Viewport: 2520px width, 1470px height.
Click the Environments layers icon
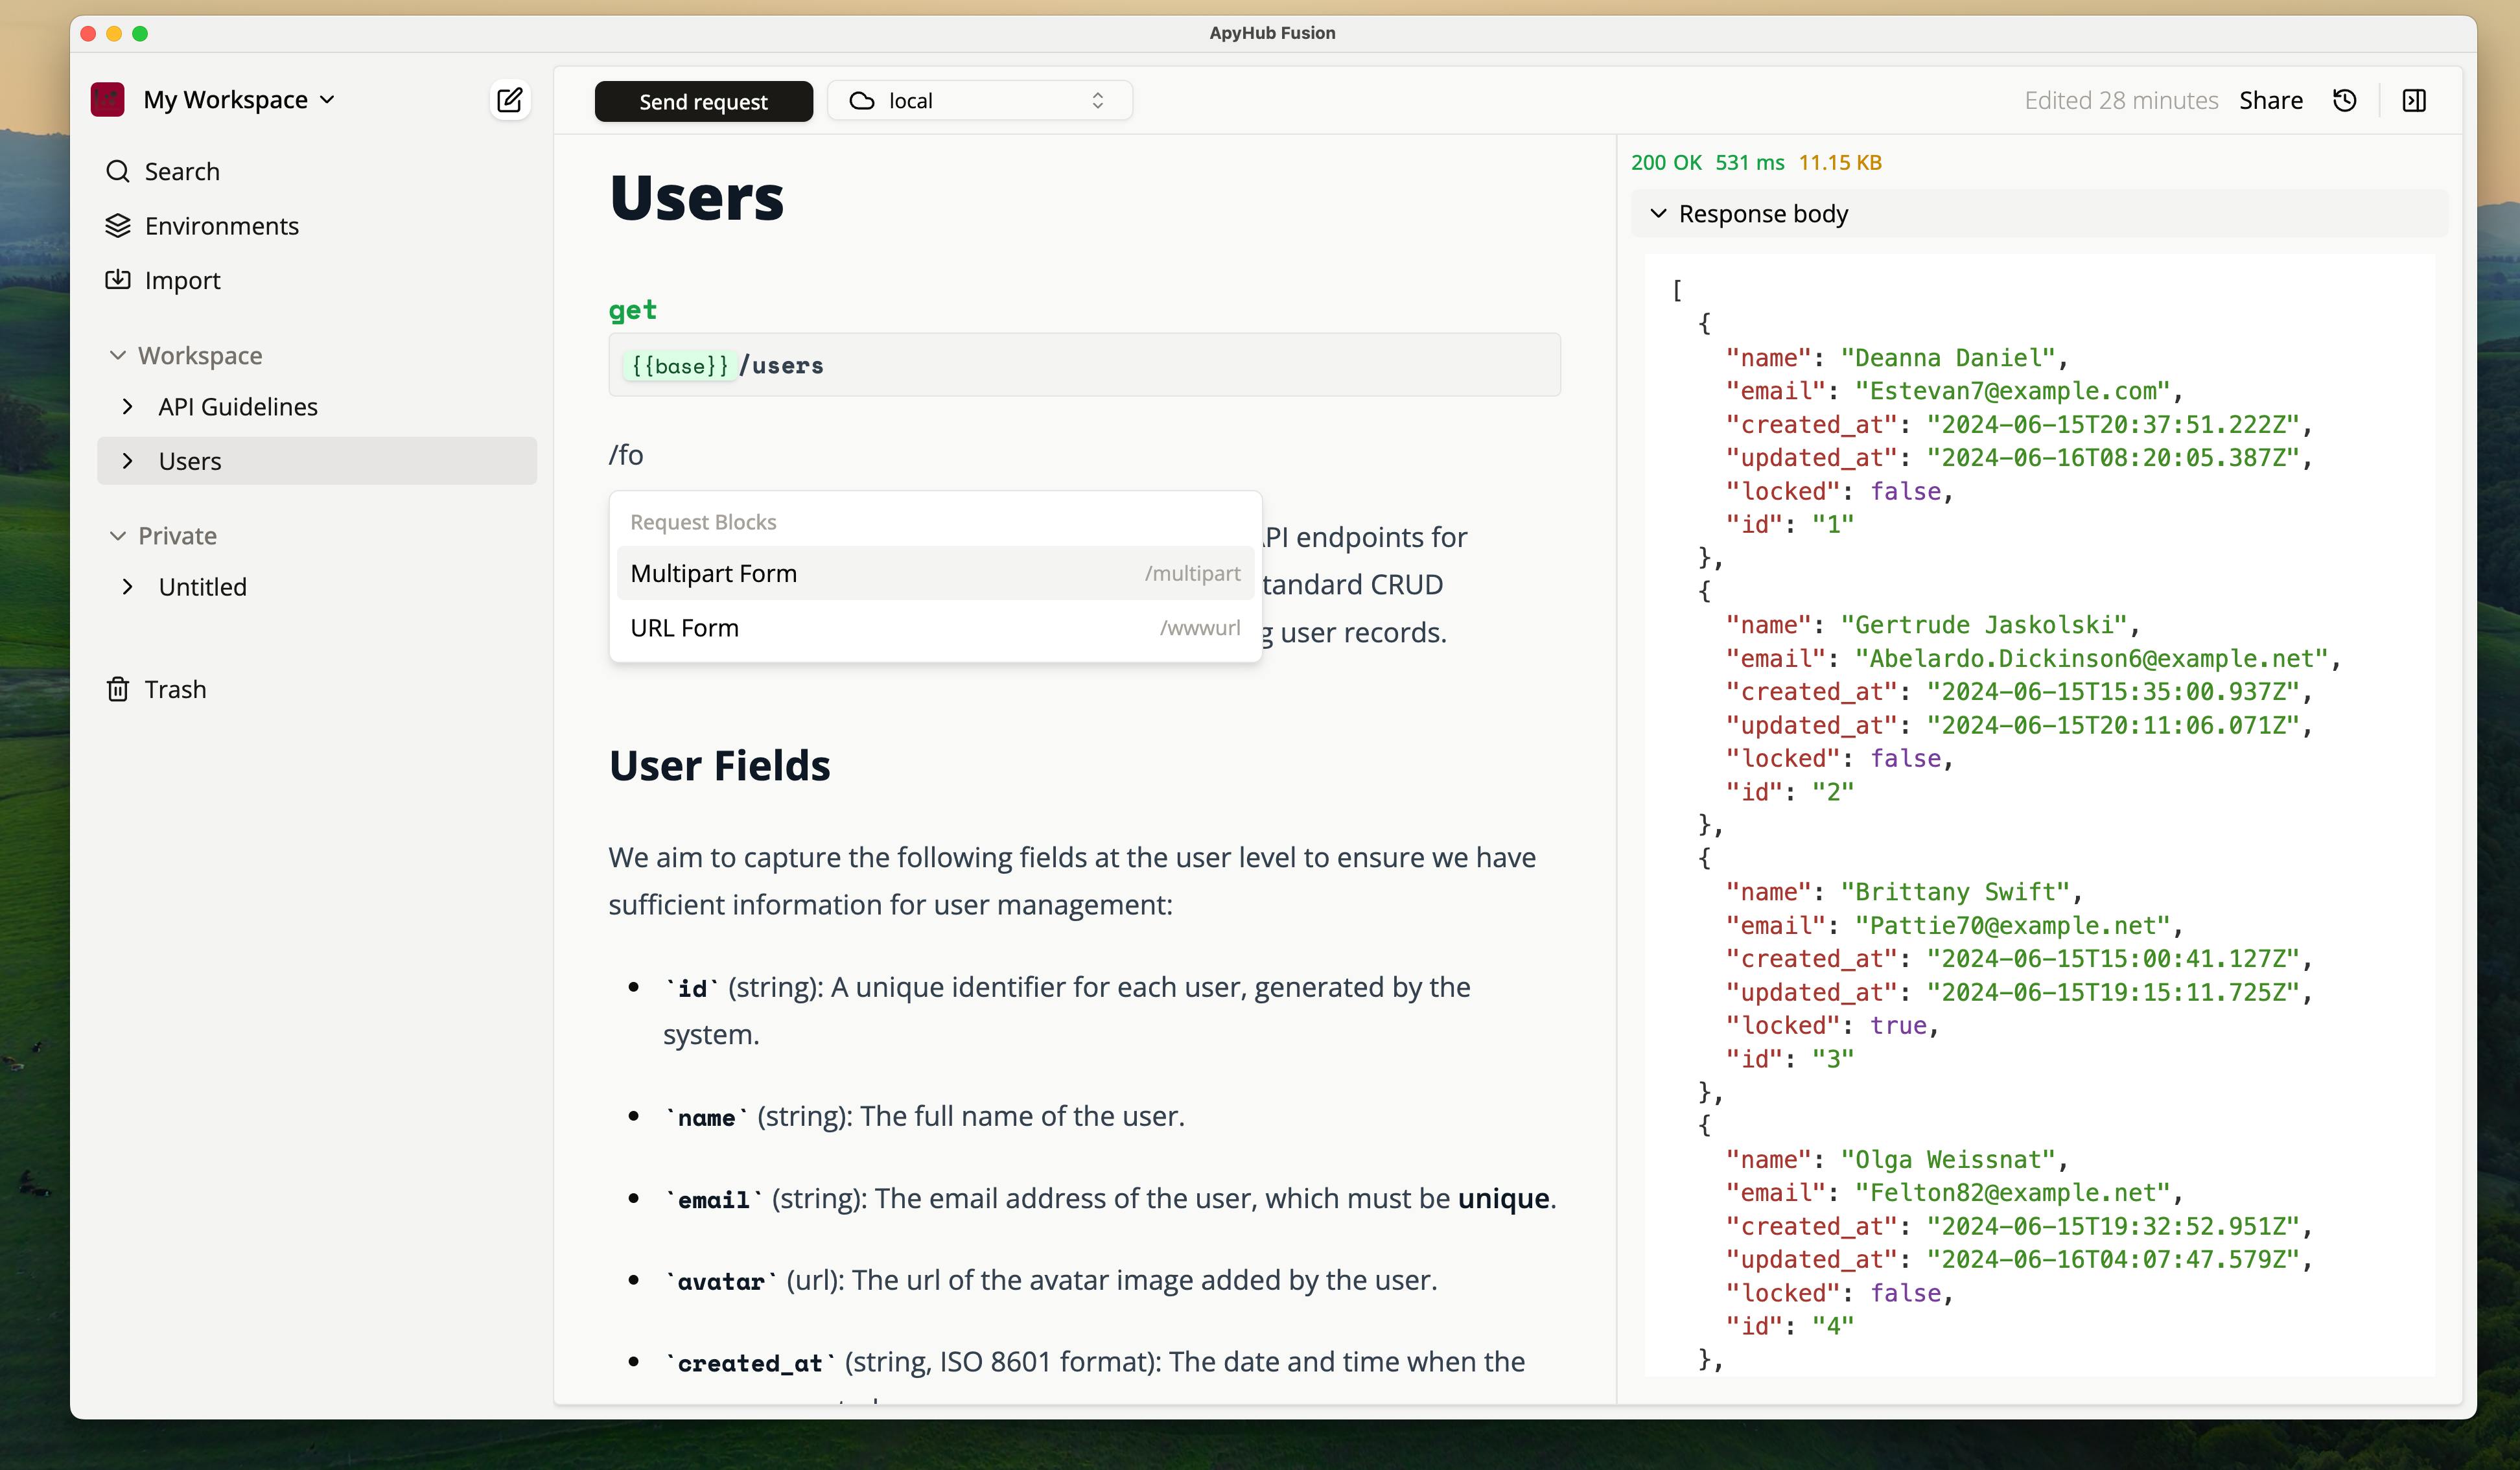[118, 226]
